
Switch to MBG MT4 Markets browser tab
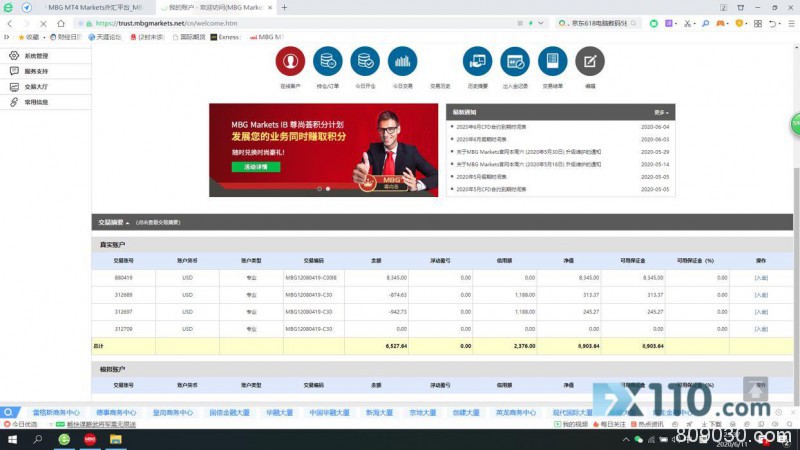coord(95,8)
